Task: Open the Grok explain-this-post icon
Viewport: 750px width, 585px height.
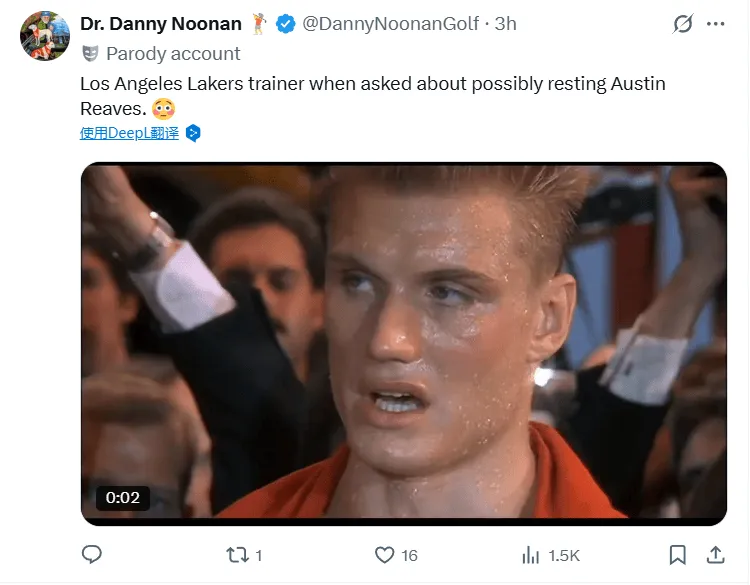Action: coord(683,24)
